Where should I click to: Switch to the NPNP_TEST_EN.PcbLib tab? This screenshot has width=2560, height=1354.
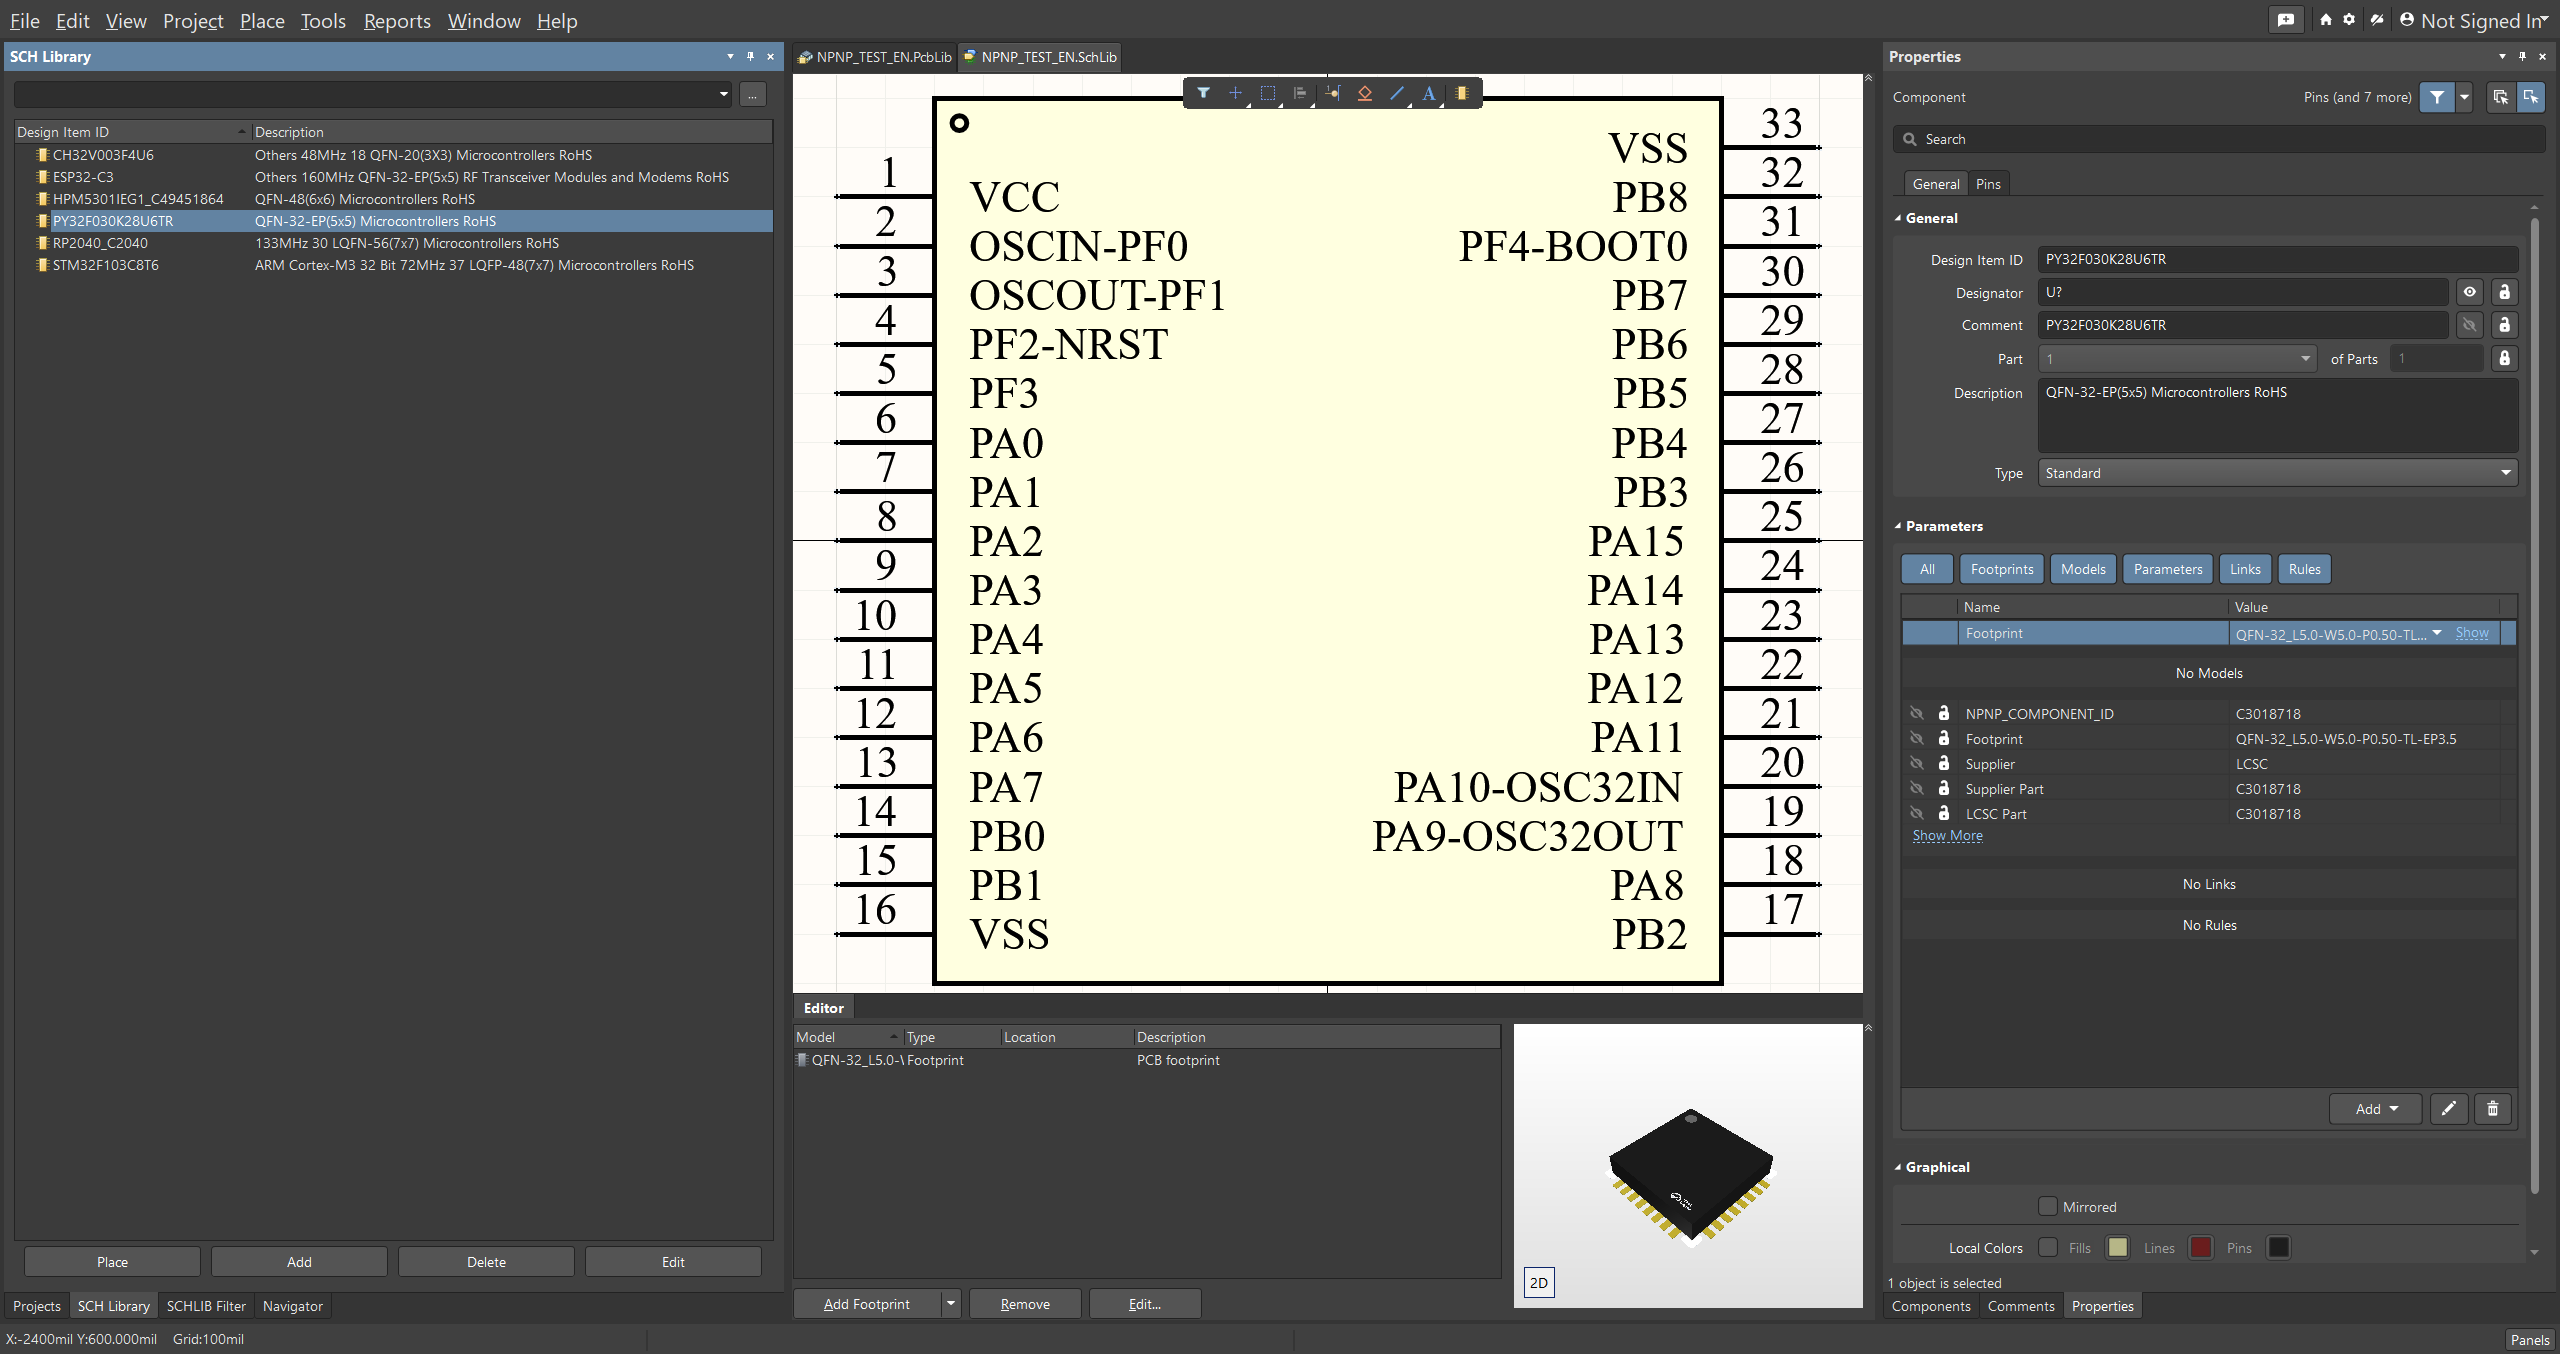pos(875,57)
